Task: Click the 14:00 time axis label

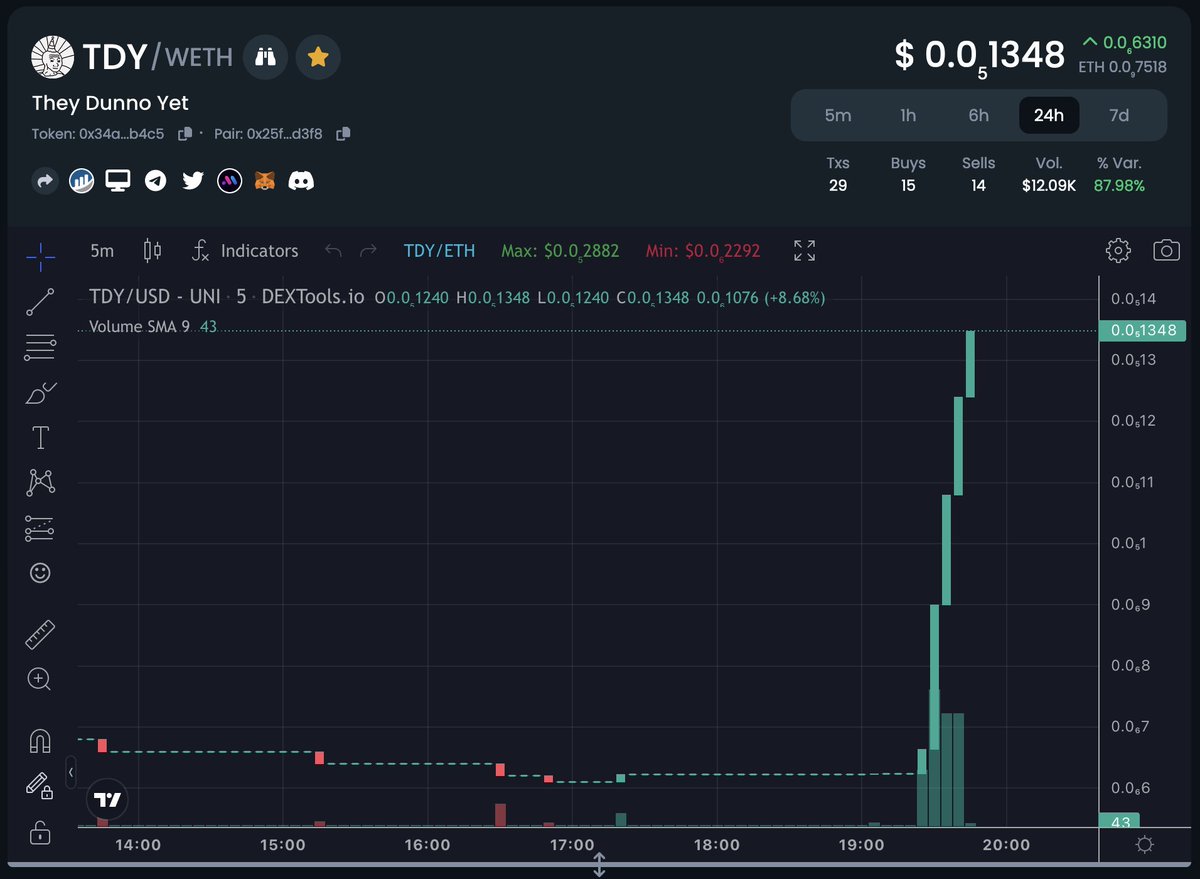Action: (x=138, y=845)
